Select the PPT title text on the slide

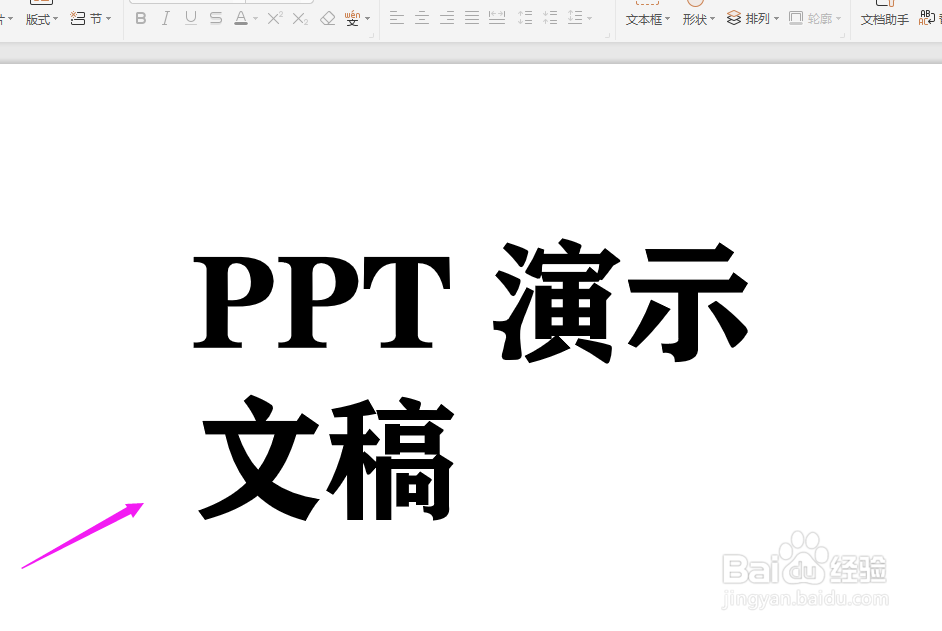click(320, 300)
